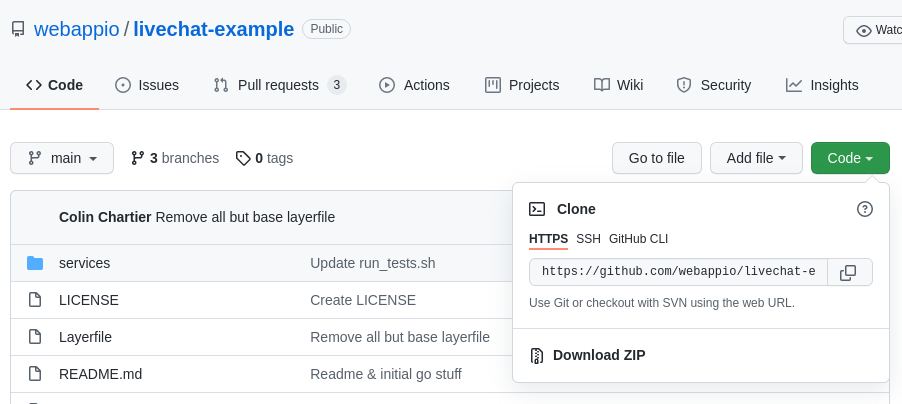Go to the Actions tab
The height and width of the screenshot is (404, 902).
click(x=414, y=85)
